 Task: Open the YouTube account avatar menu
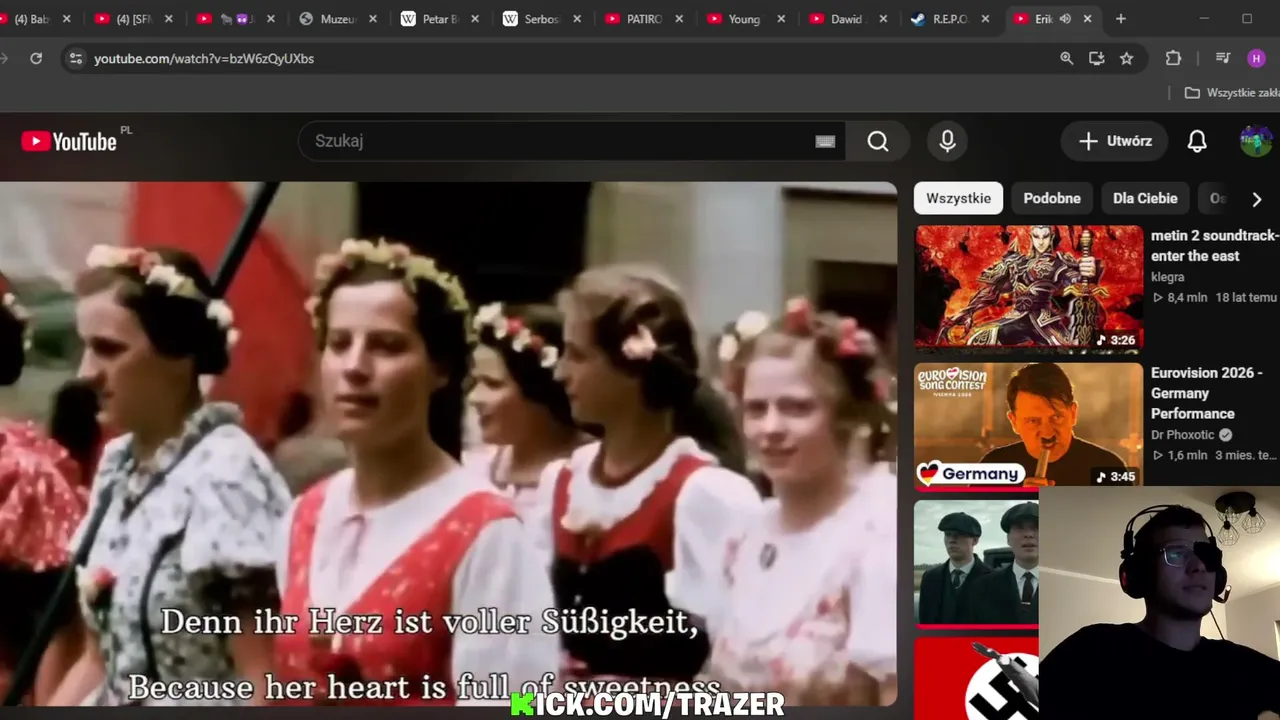(1256, 141)
